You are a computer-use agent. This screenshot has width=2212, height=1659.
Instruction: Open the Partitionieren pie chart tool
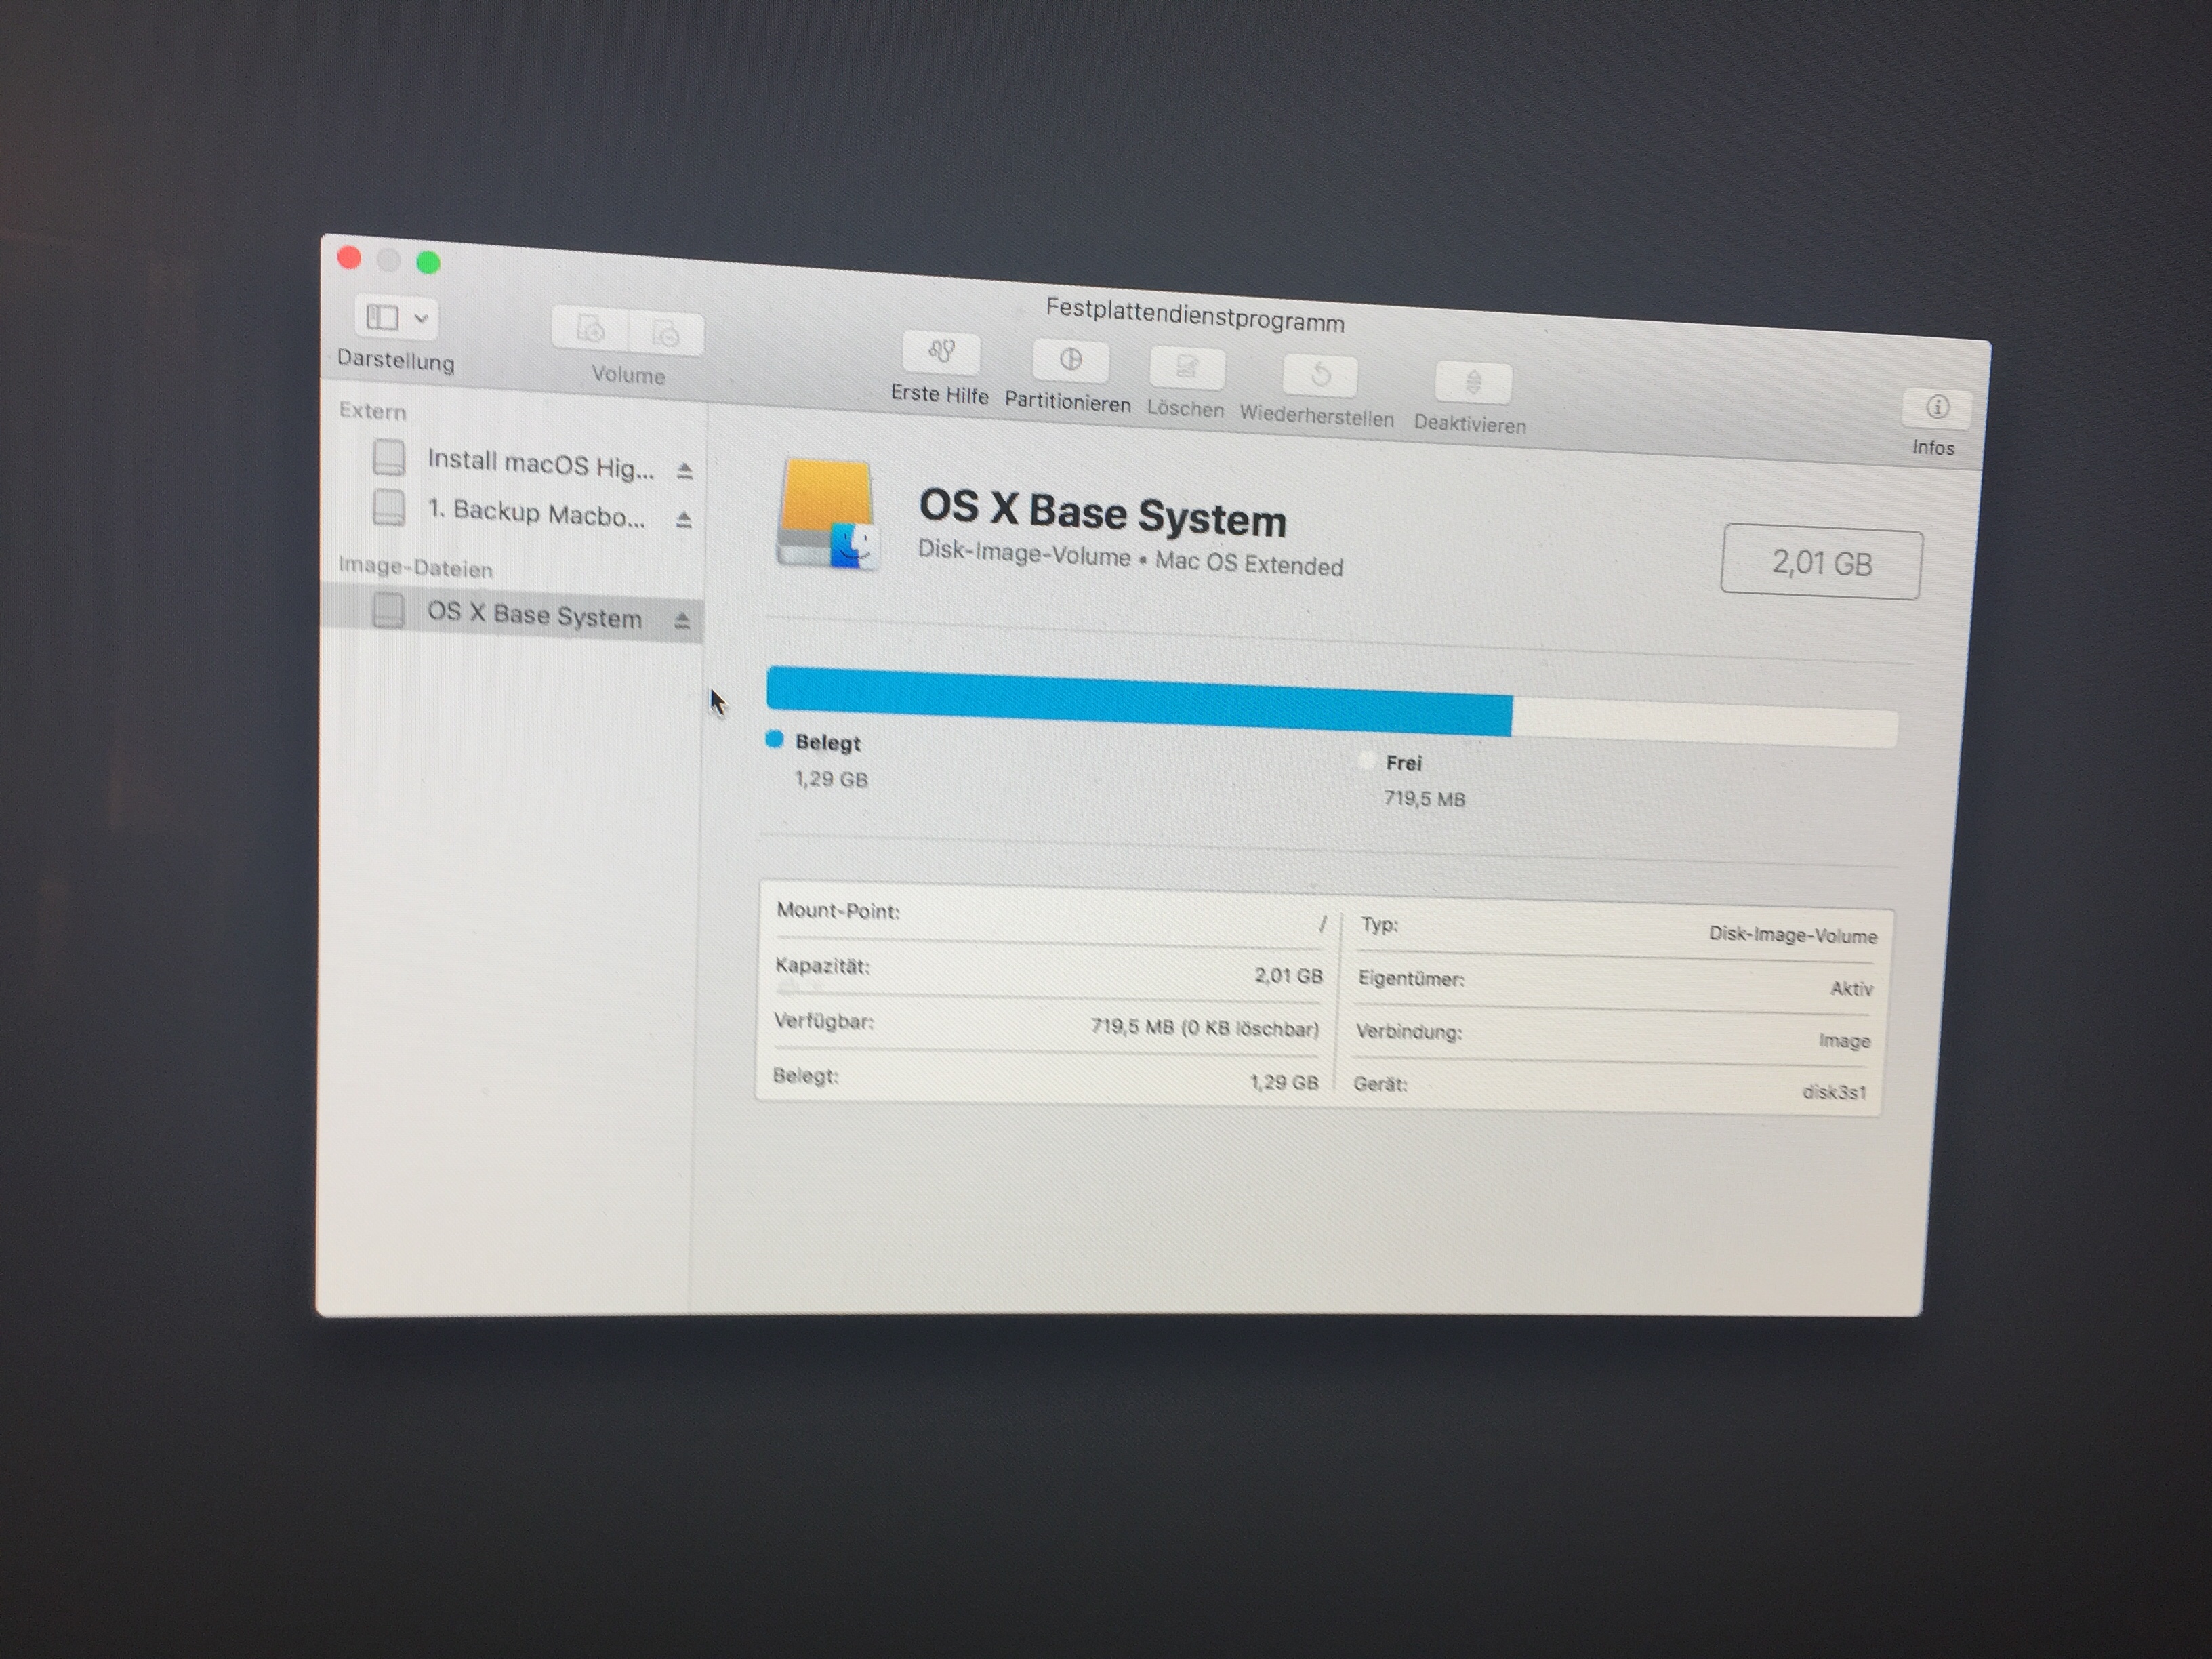click(x=1070, y=360)
